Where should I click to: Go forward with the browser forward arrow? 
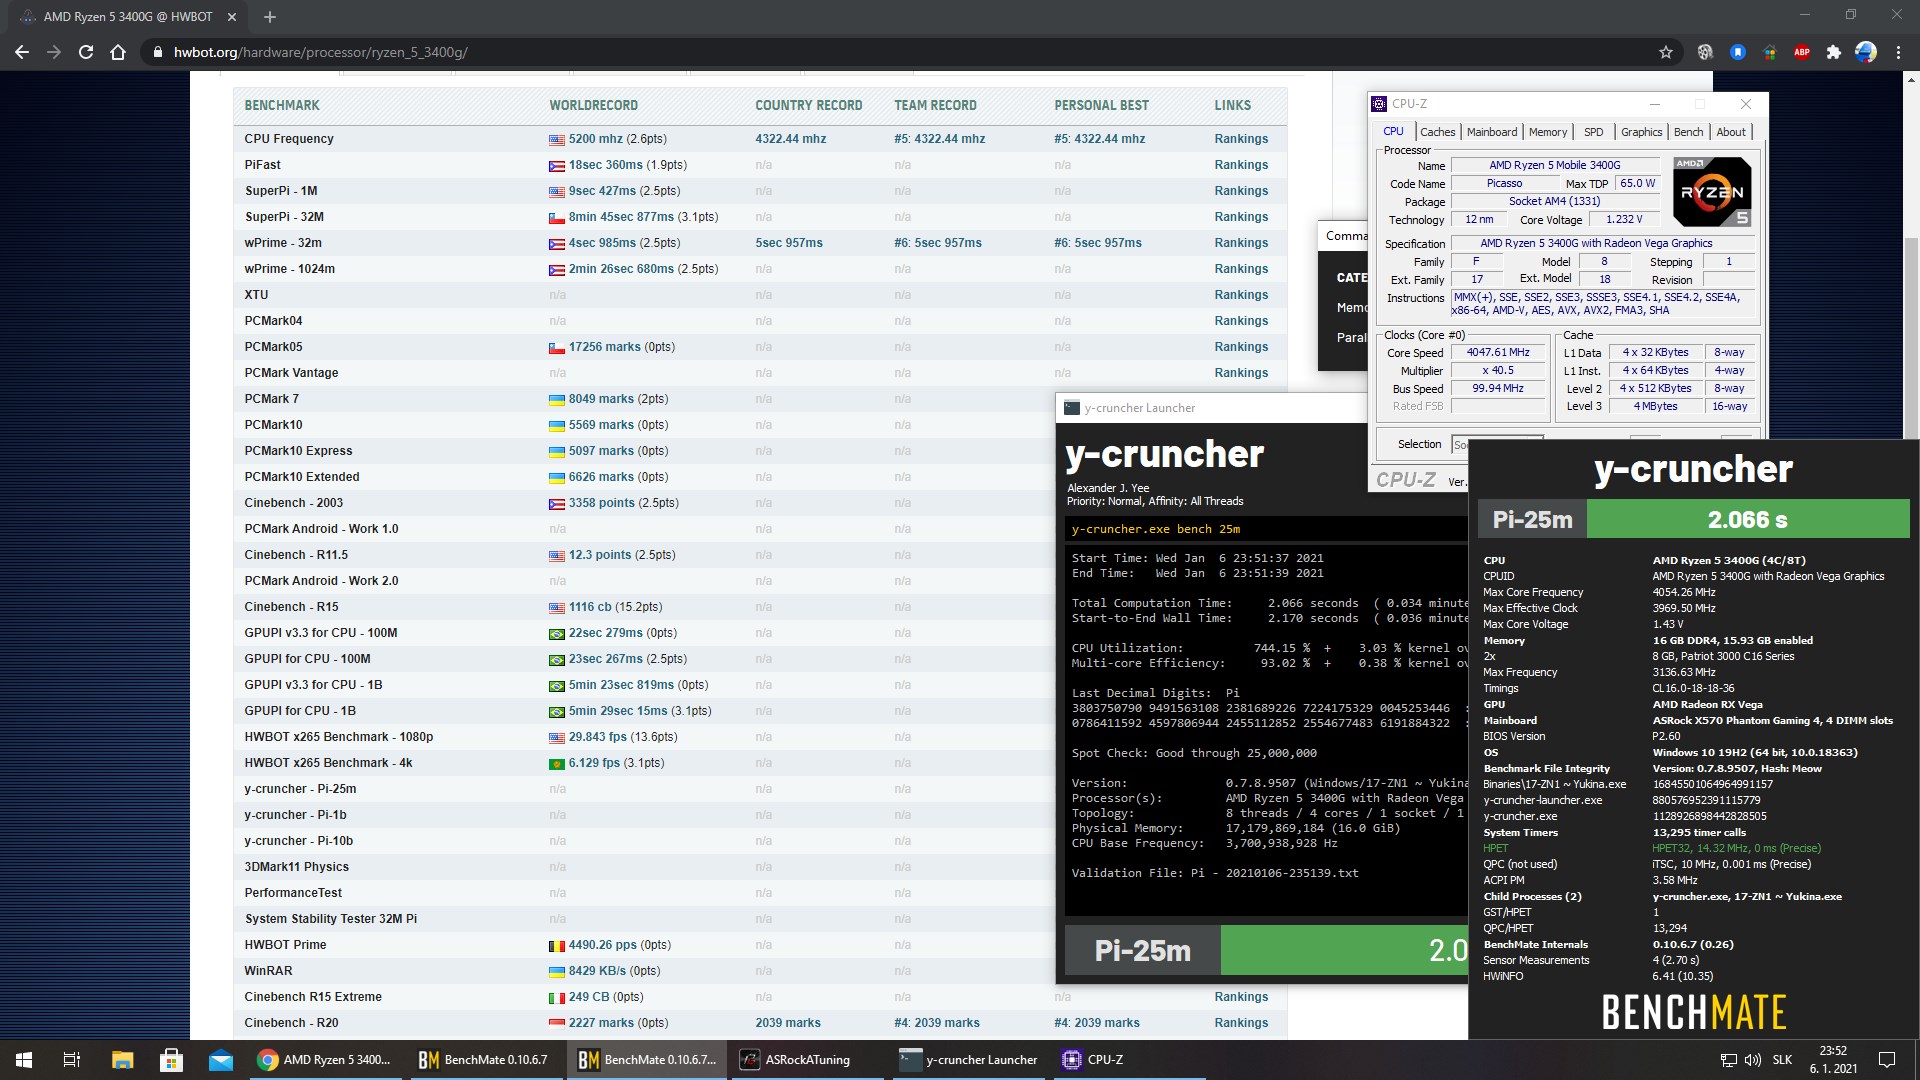point(54,52)
